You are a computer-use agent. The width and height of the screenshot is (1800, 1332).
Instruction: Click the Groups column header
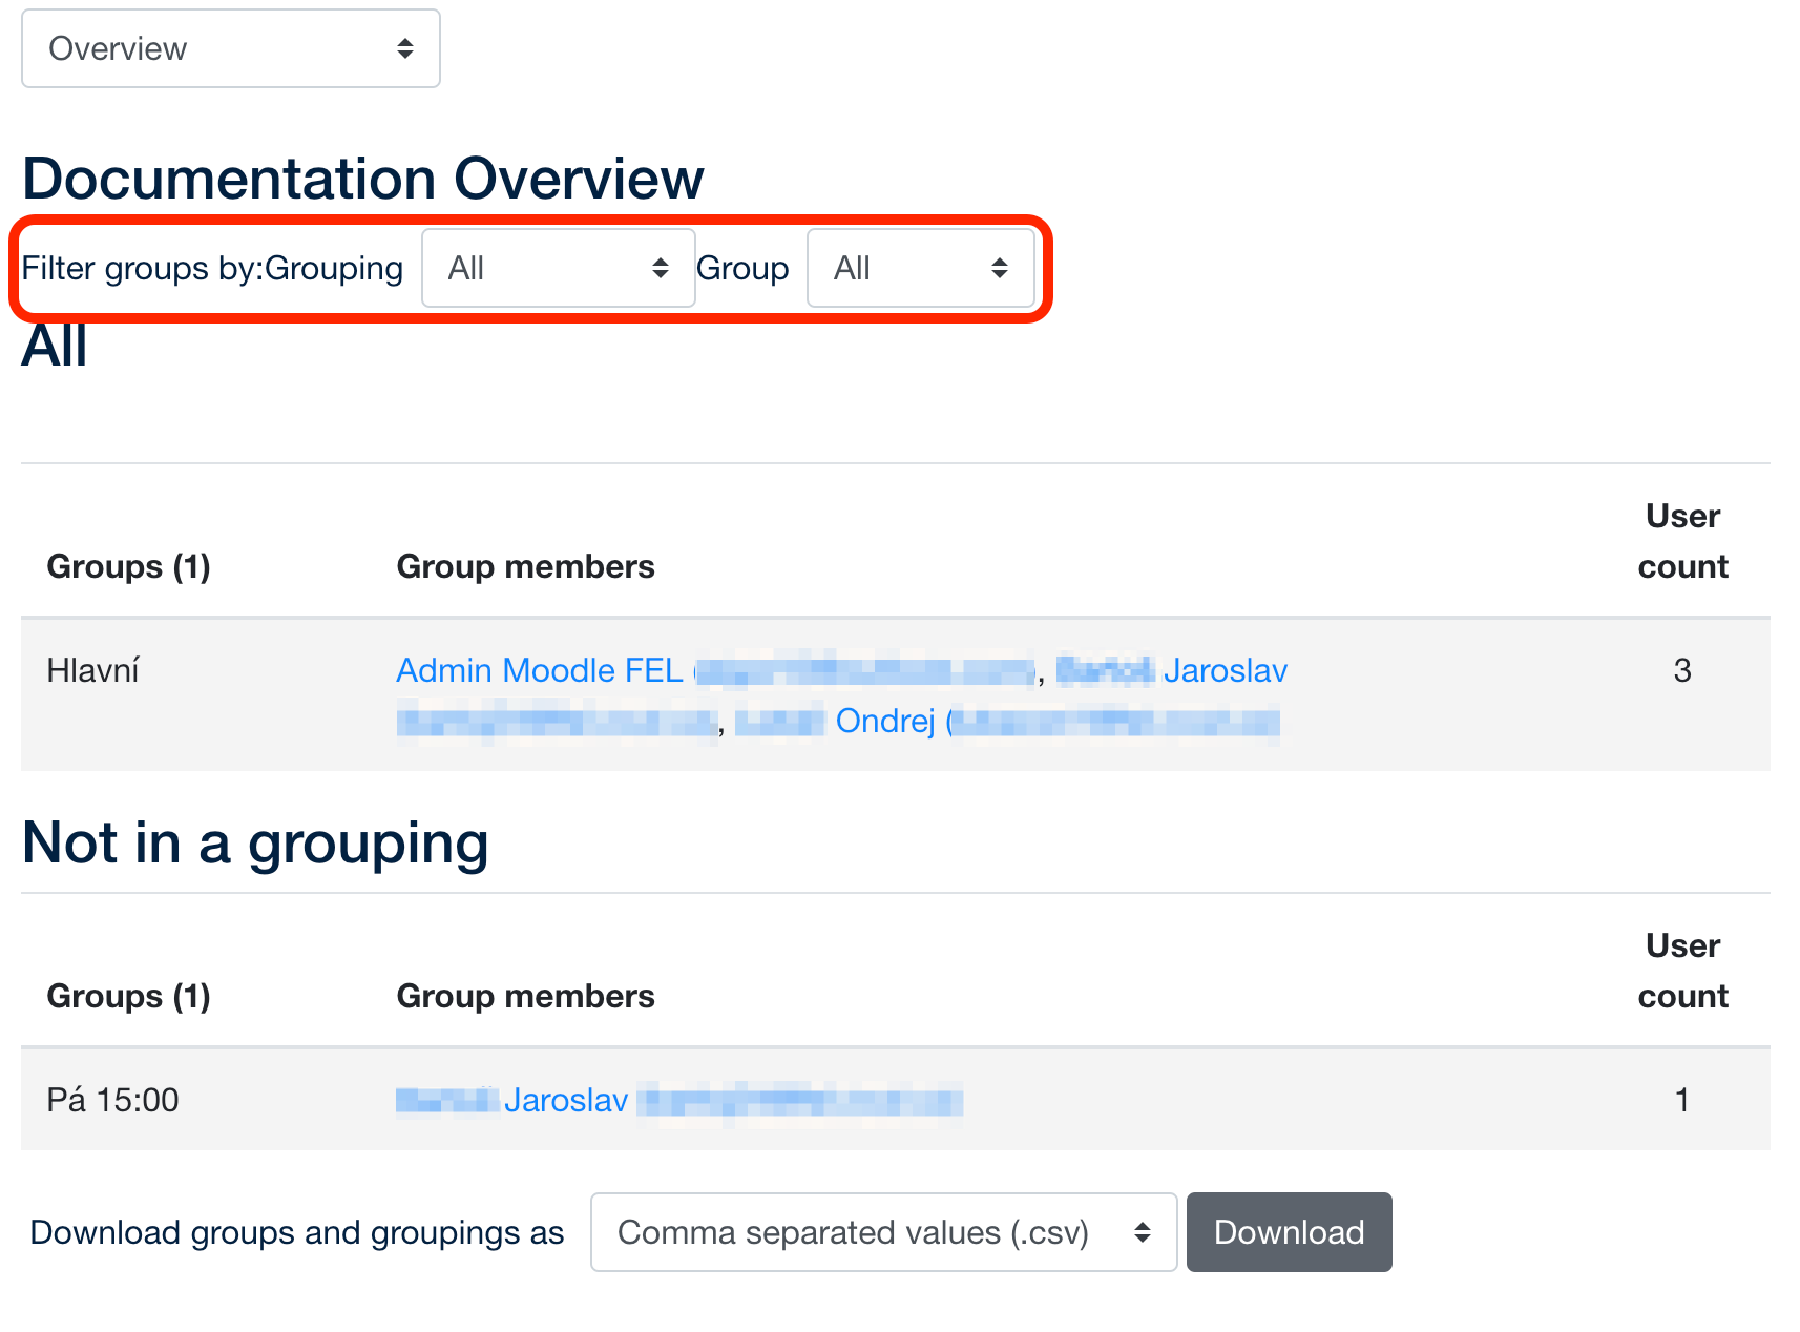pyautogui.click(x=129, y=566)
